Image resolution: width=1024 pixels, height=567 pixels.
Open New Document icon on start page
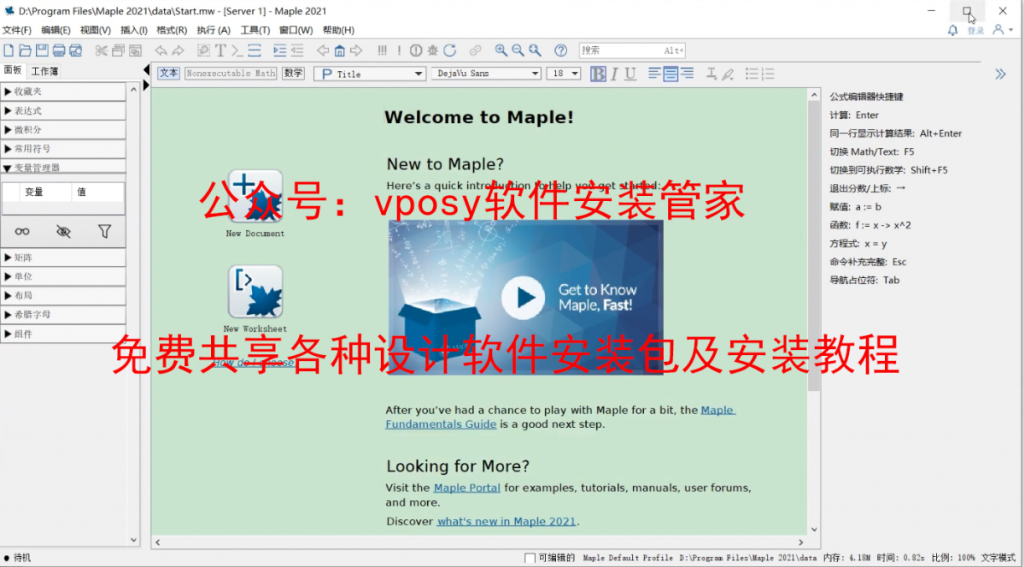click(255, 197)
